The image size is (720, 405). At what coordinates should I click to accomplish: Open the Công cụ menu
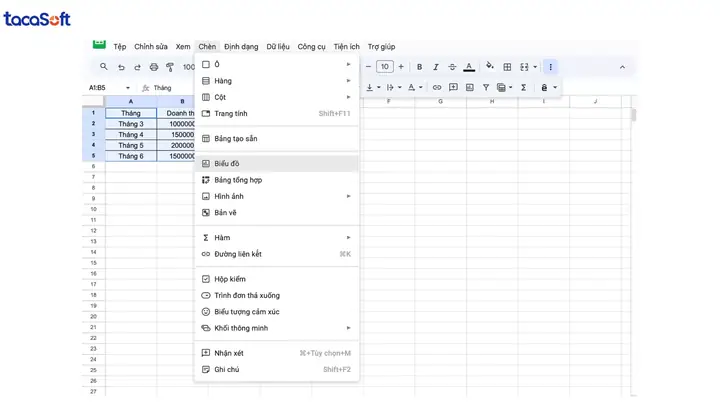311,46
